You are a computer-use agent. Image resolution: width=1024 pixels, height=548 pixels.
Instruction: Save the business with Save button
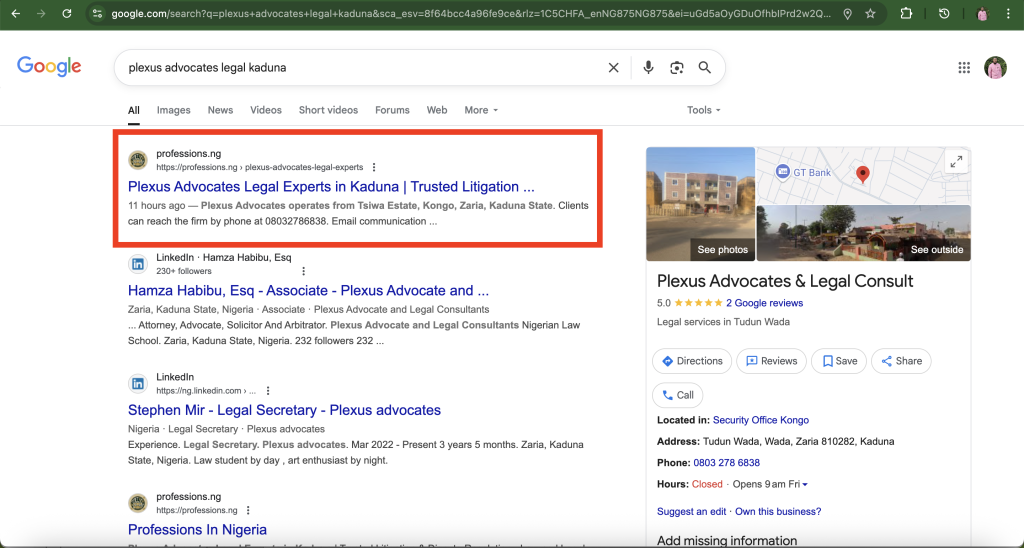pyautogui.click(x=839, y=361)
